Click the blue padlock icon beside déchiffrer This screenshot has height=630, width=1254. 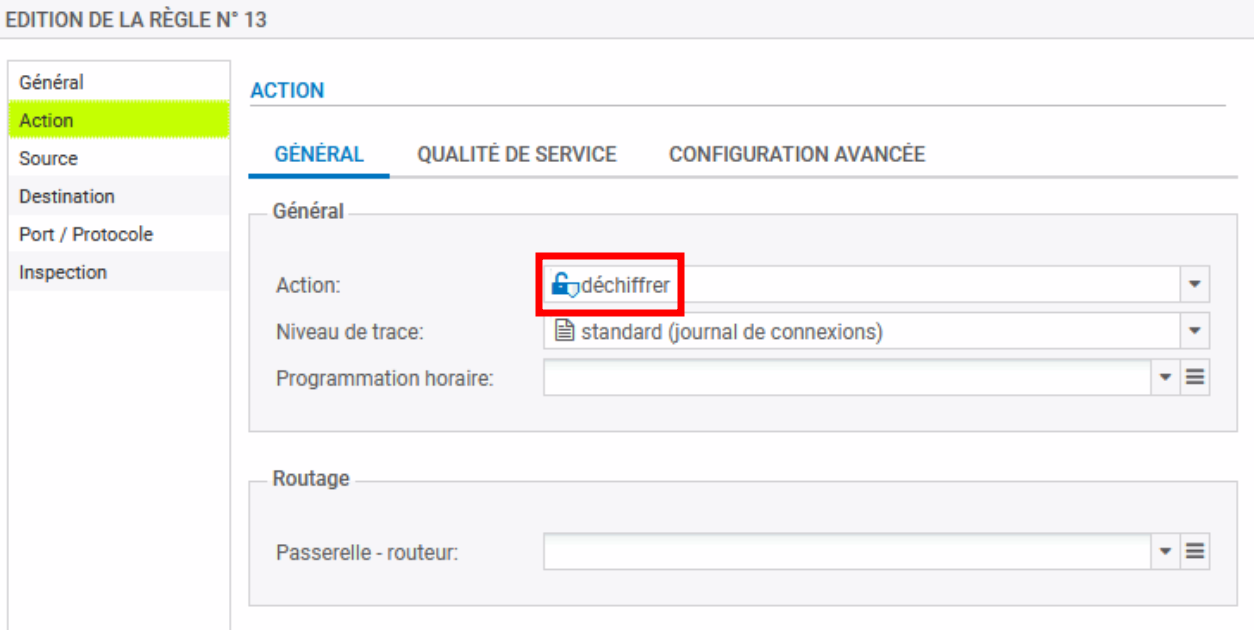(564, 286)
